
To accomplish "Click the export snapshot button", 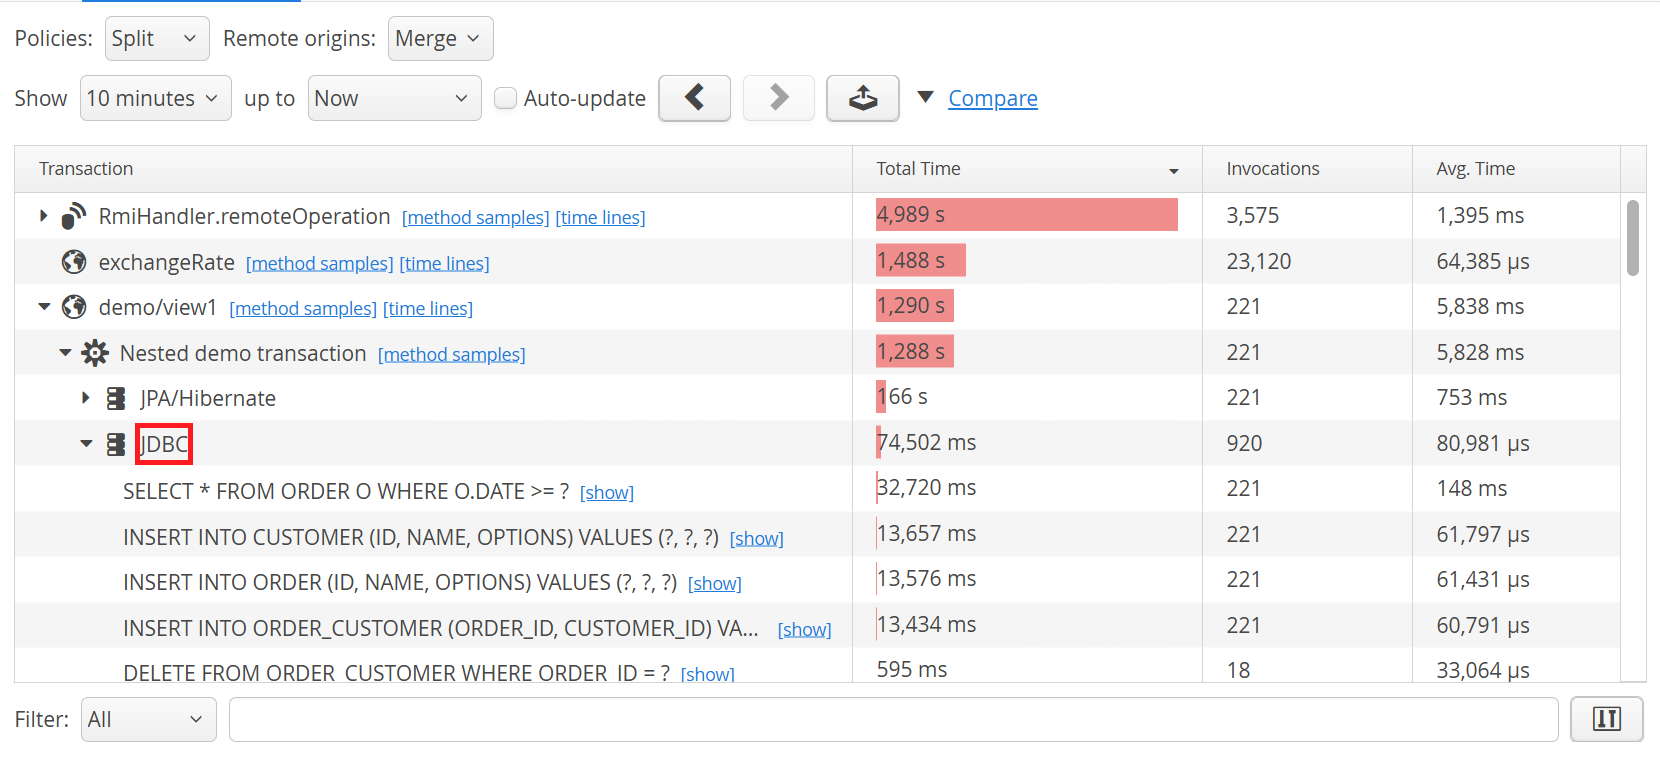I will click(862, 98).
